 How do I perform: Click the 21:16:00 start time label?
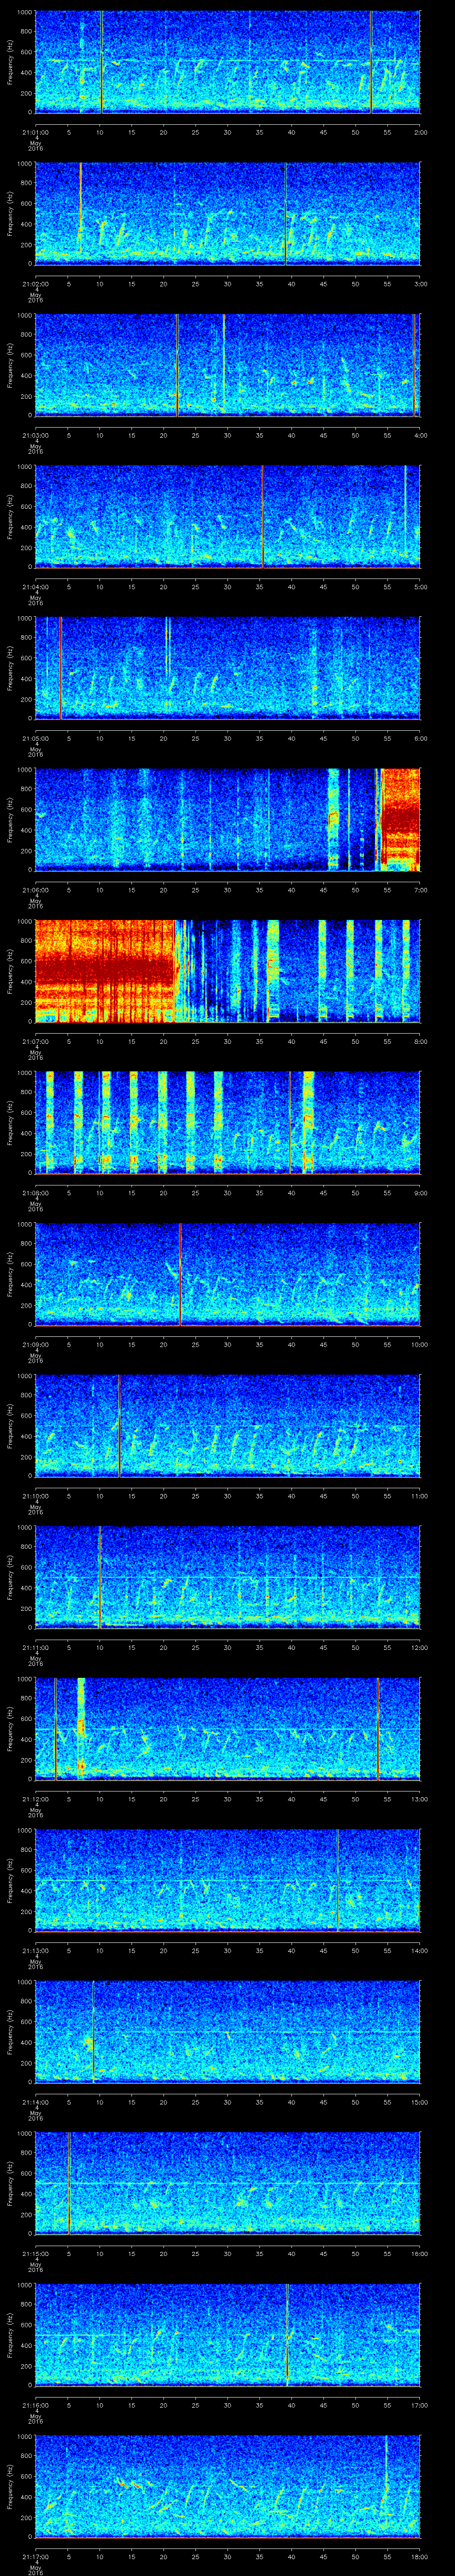[35, 2404]
